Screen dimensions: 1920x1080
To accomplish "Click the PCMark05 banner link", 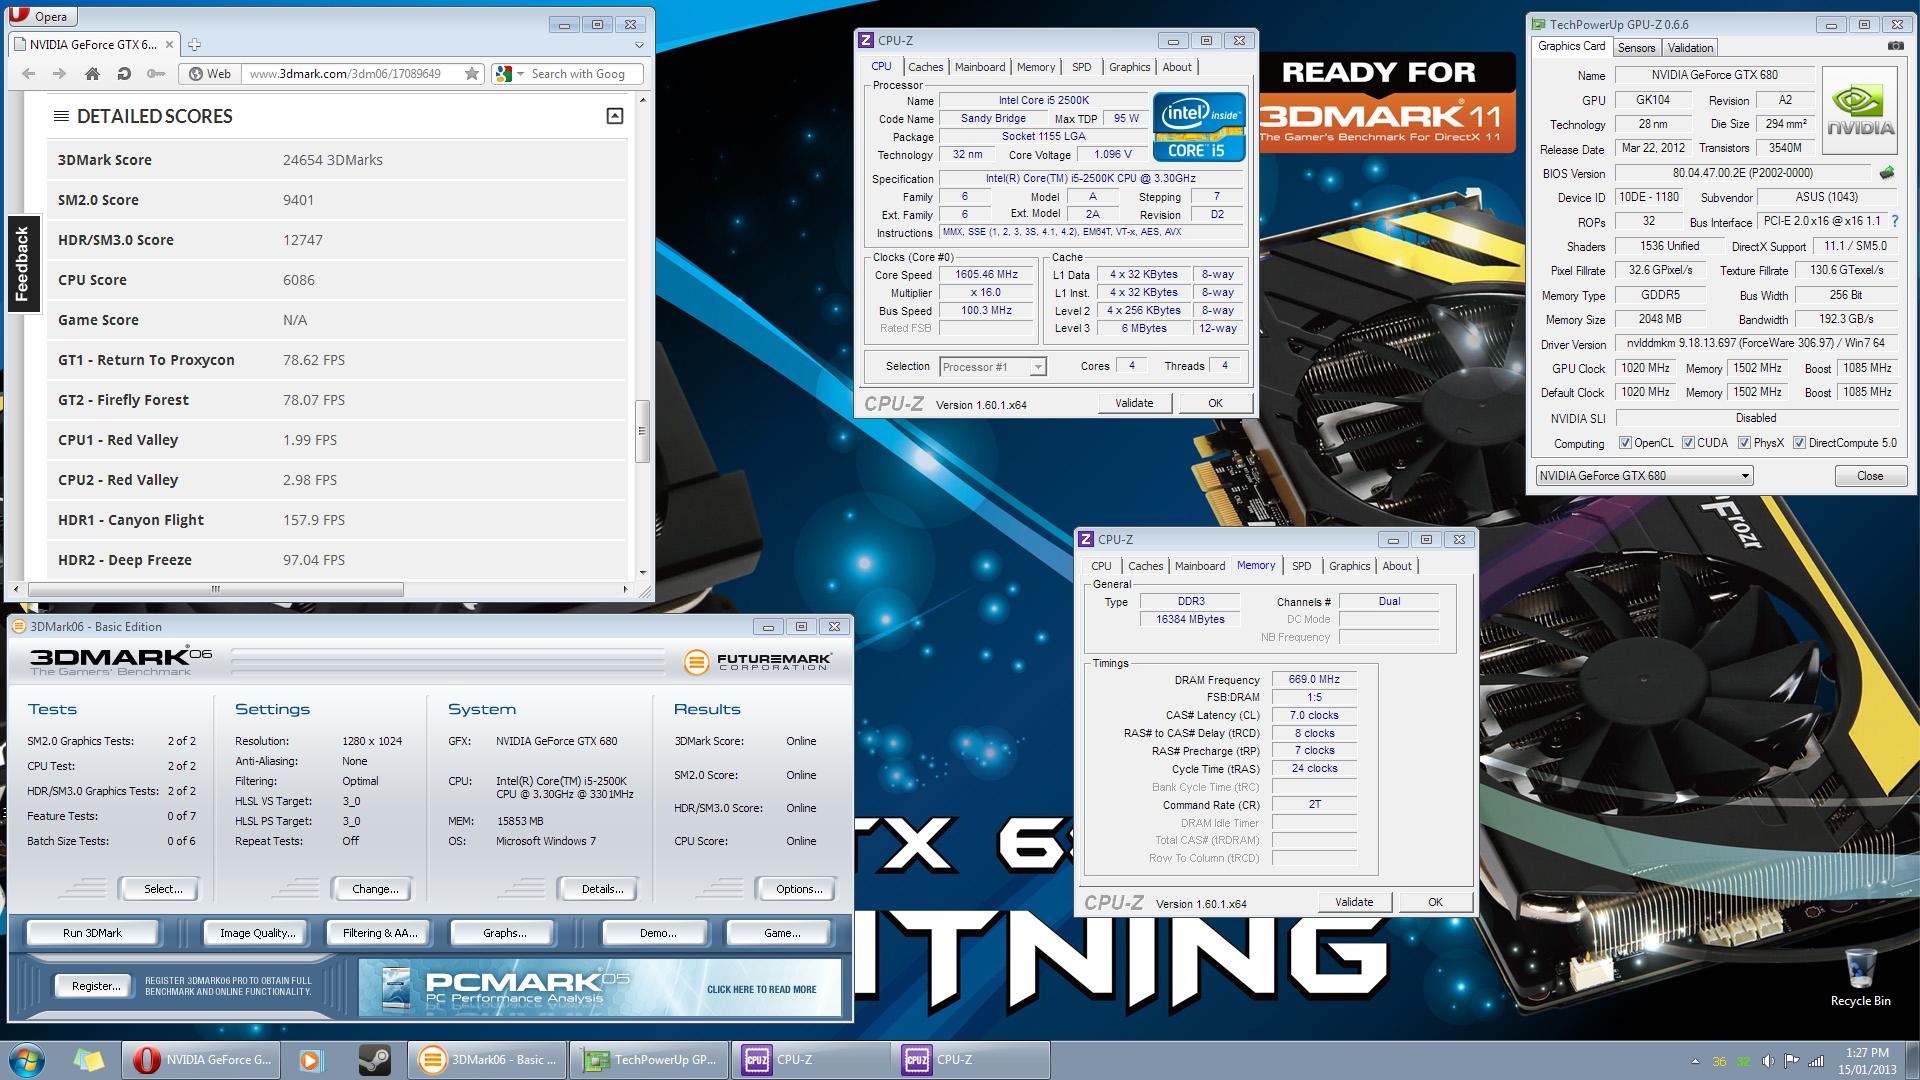I will (x=601, y=988).
